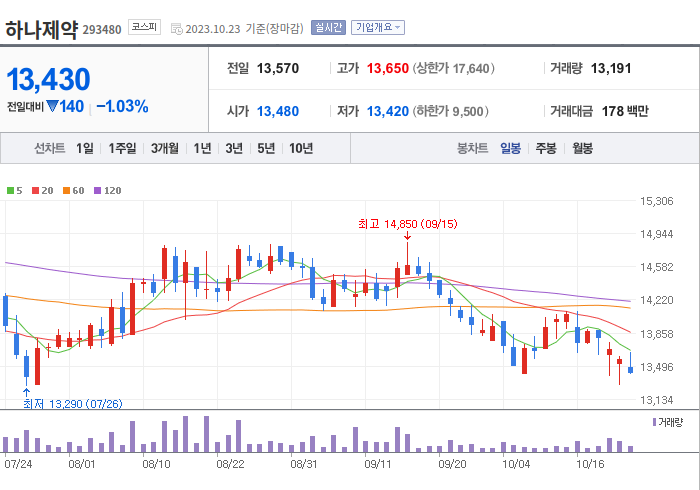Click the 13,134 price axis label
Viewport: 700px width, 490px height.
(656, 400)
